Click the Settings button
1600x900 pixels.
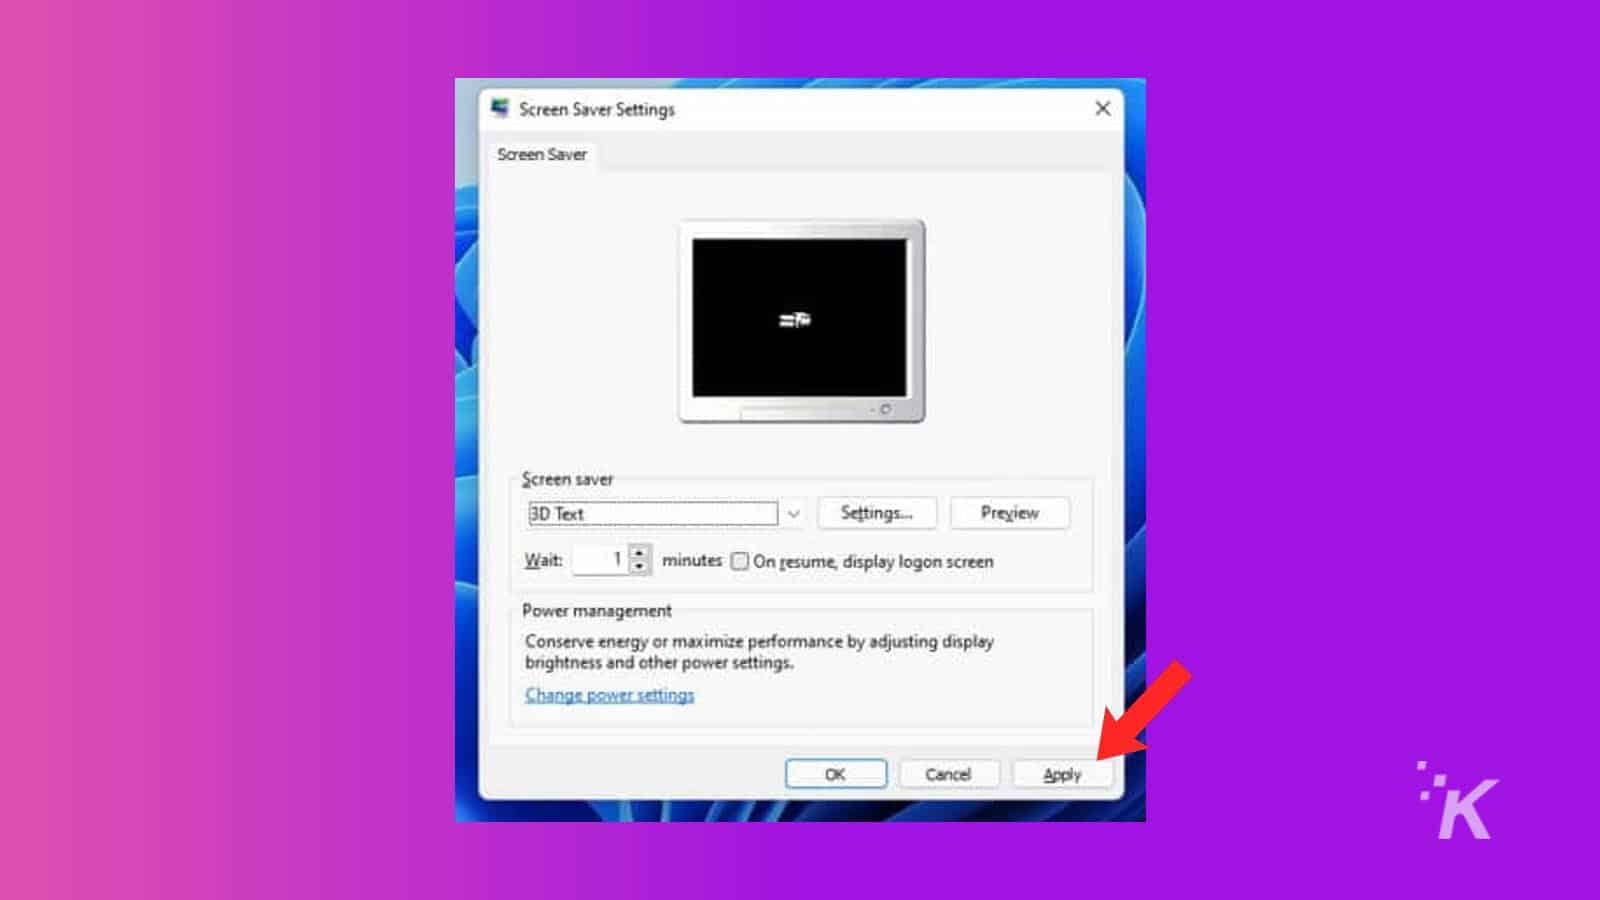point(876,513)
